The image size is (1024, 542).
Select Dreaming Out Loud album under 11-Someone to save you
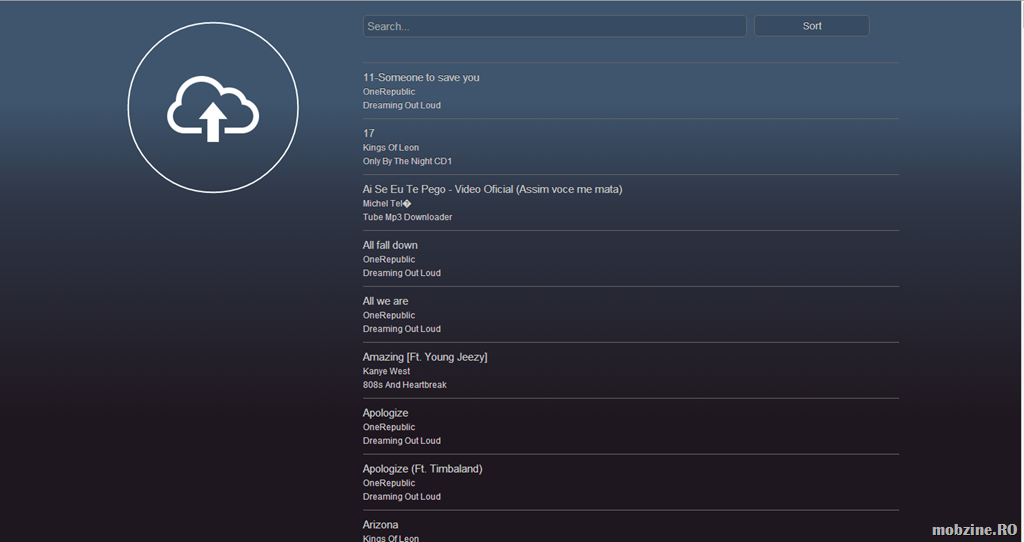(x=402, y=105)
